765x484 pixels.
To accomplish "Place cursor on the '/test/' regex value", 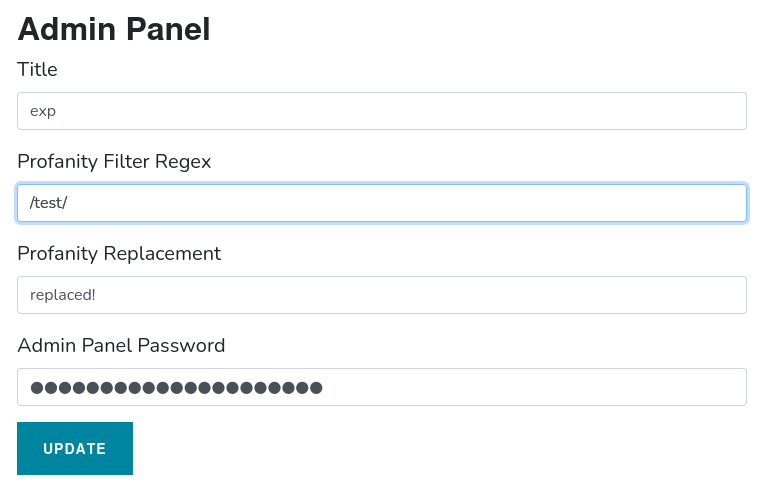I will [48, 202].
